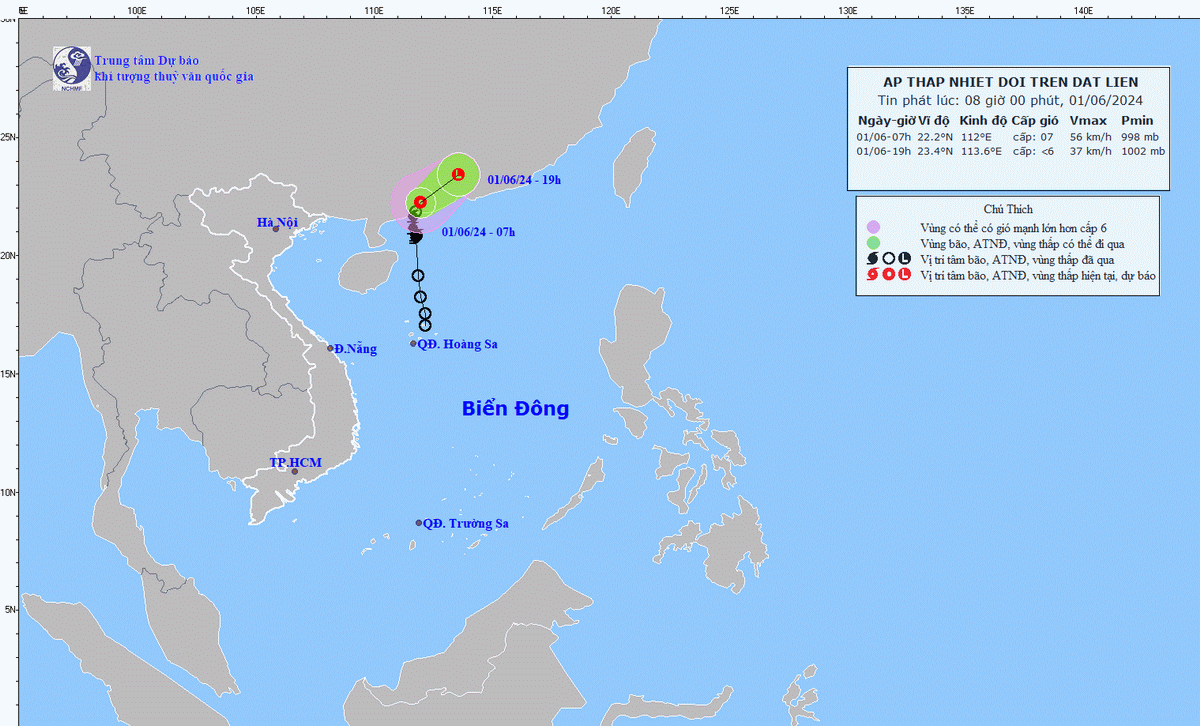Click the 01/06/24 - 07h time label on map
Viewport: 1200px width, 726px height.
pyautogui.click(x=478, y=233)
